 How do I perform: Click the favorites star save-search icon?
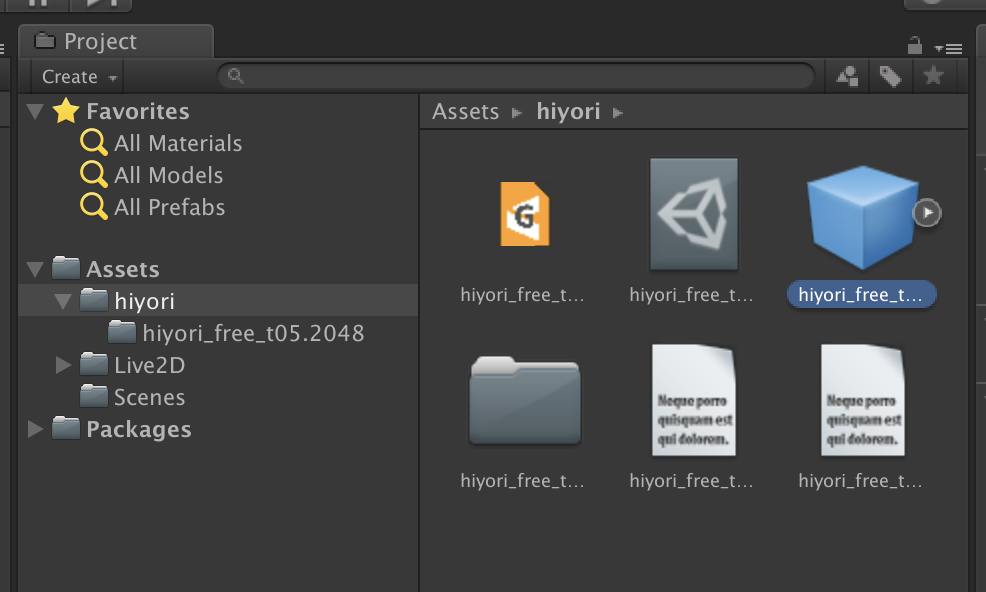(933, 76)
